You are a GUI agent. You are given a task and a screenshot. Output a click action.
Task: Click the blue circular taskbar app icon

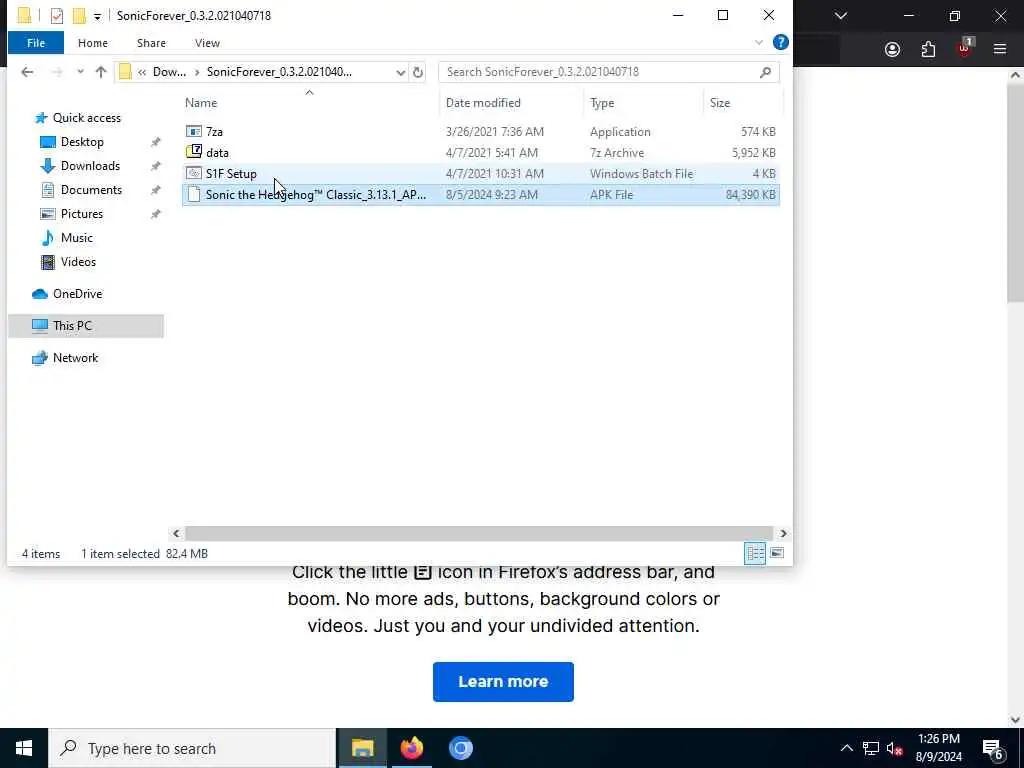coord(460,748)
